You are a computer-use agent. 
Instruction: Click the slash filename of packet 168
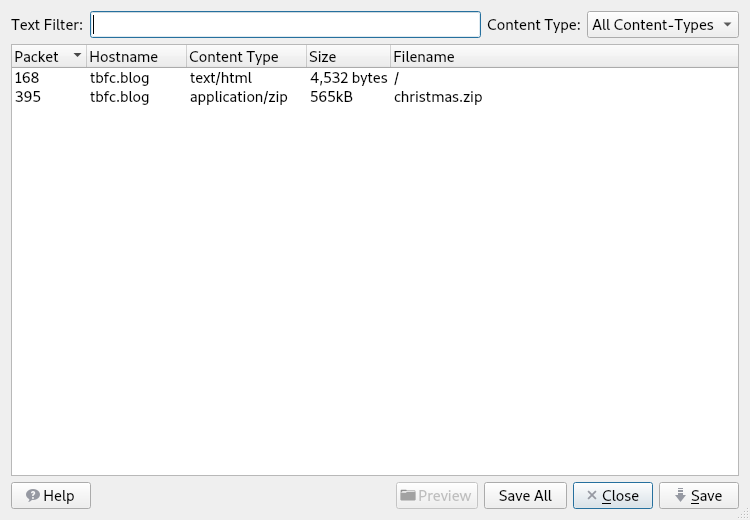pos(397,77)
